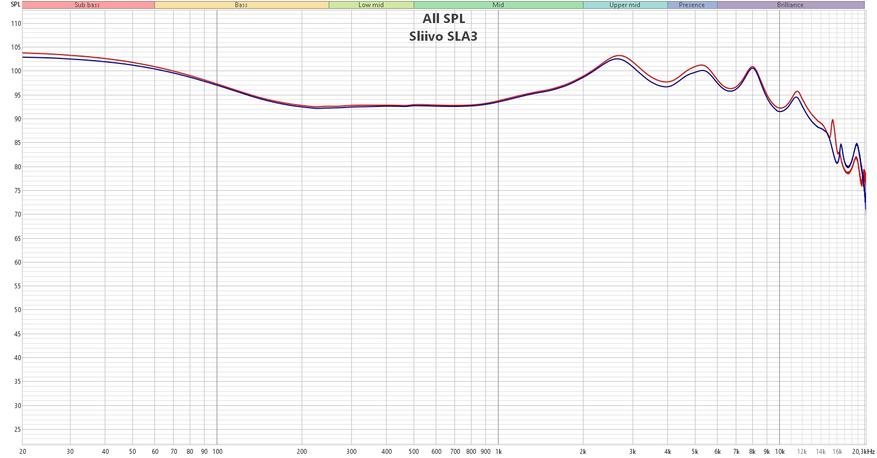This screenshot has height=458, width=877.
Task: Click the 55 SPL axis value
Action: [17, 286]
